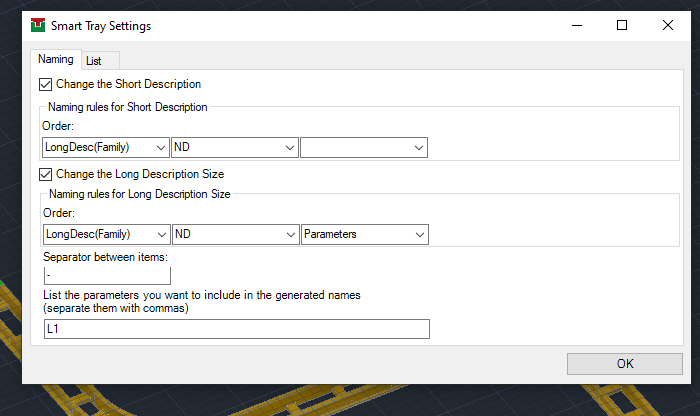Click the Change the Long Description Size label
Image resolution: width=700 pixels, height=416 pixels.
click(140, 174)
